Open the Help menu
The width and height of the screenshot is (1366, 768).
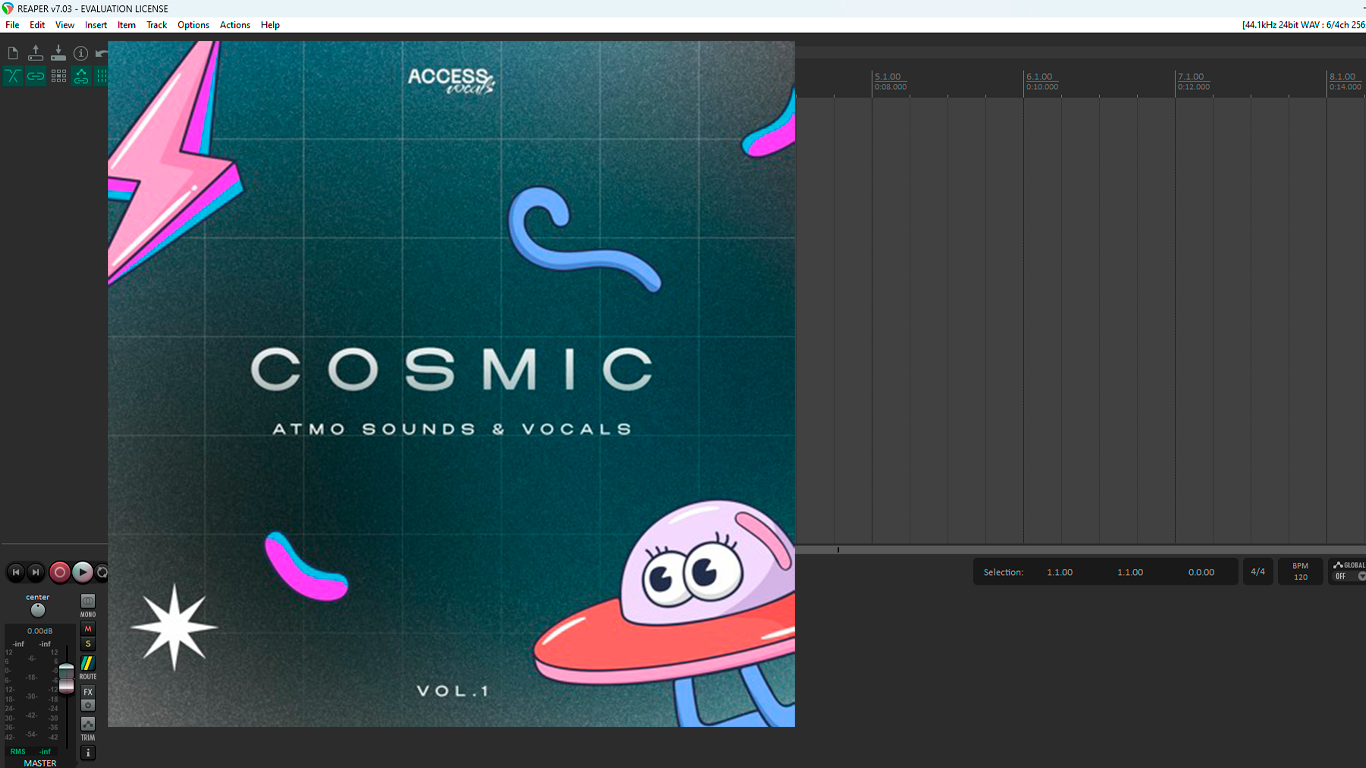click(x=270, y=25)
